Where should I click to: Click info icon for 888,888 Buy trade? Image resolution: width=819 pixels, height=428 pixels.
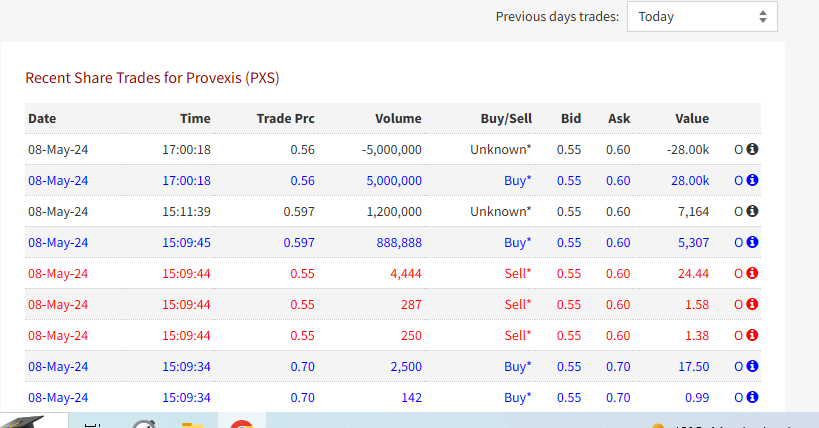(752, 242)
